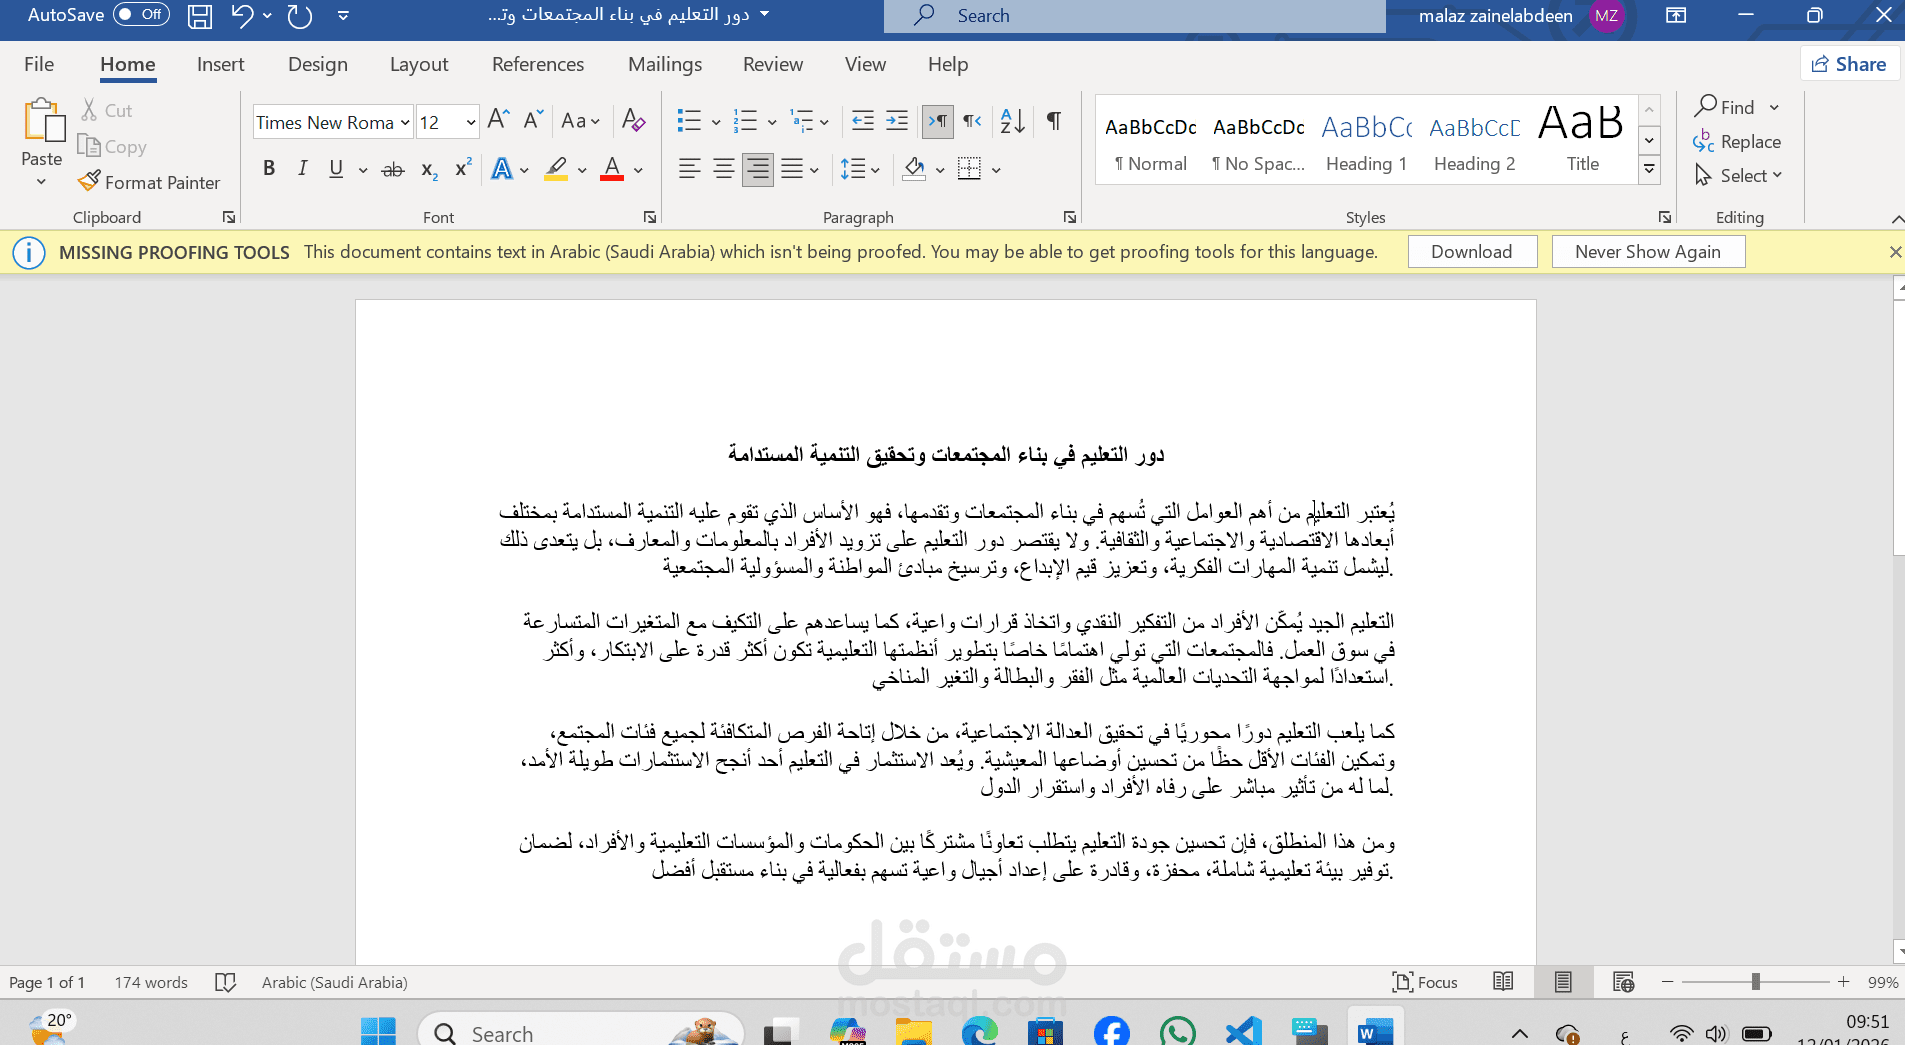Viewport: 1905px width, 1045px height.
Task: Toggle italic formatting
Action: pos(302,169)
